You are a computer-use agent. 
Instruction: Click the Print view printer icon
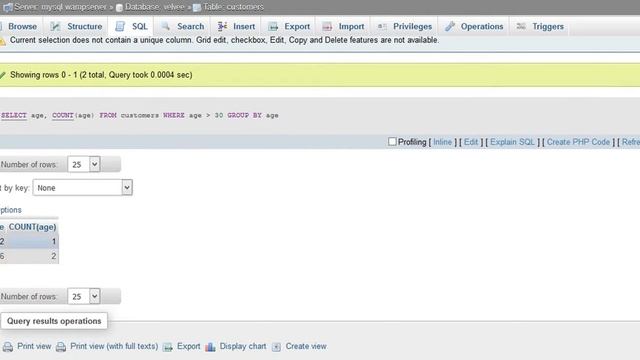click(8, 347)
